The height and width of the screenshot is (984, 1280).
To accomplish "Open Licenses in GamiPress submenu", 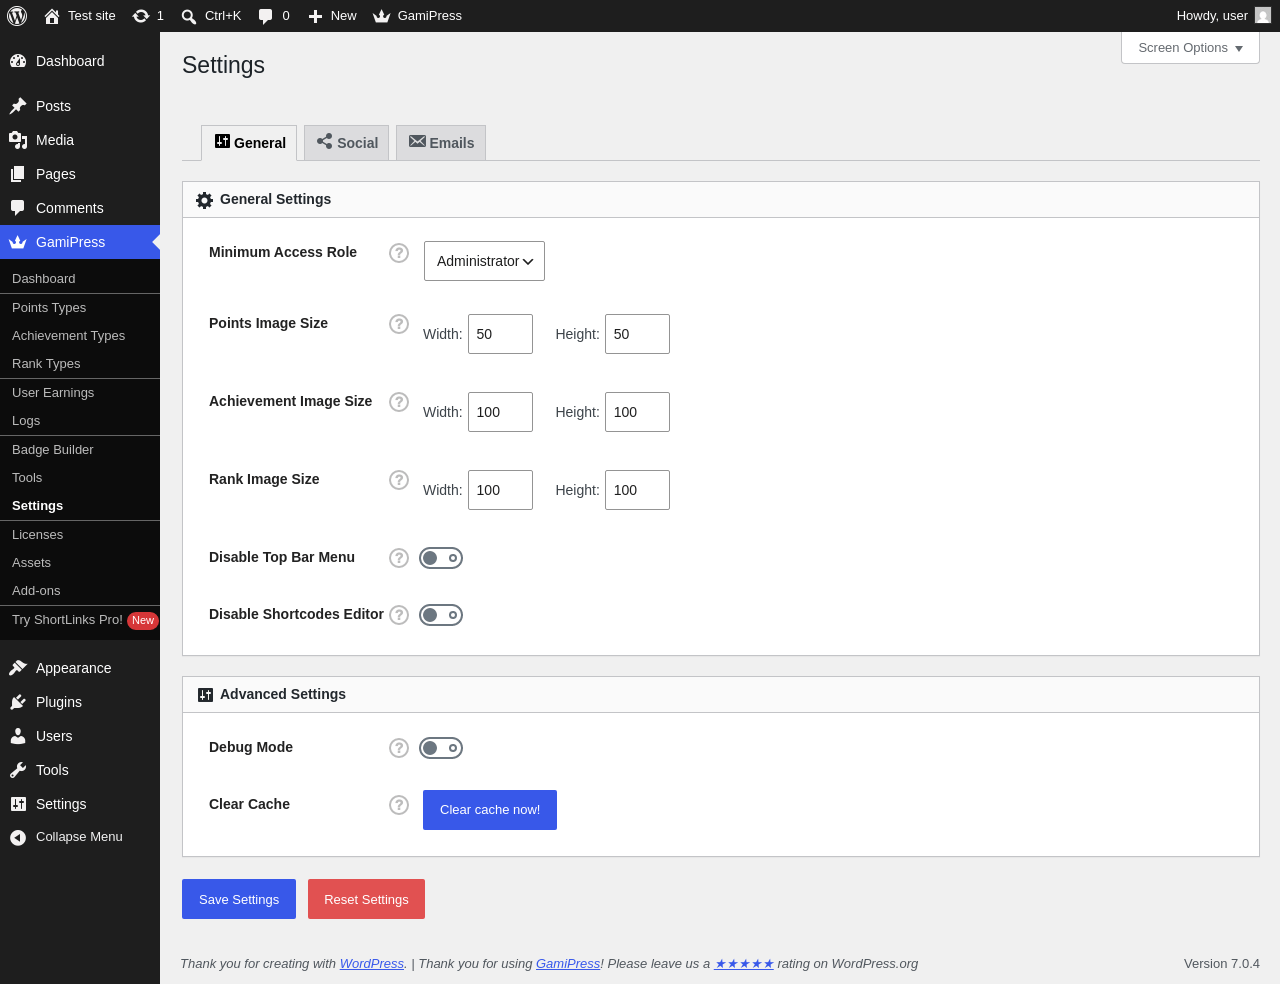I will point(80,535).
